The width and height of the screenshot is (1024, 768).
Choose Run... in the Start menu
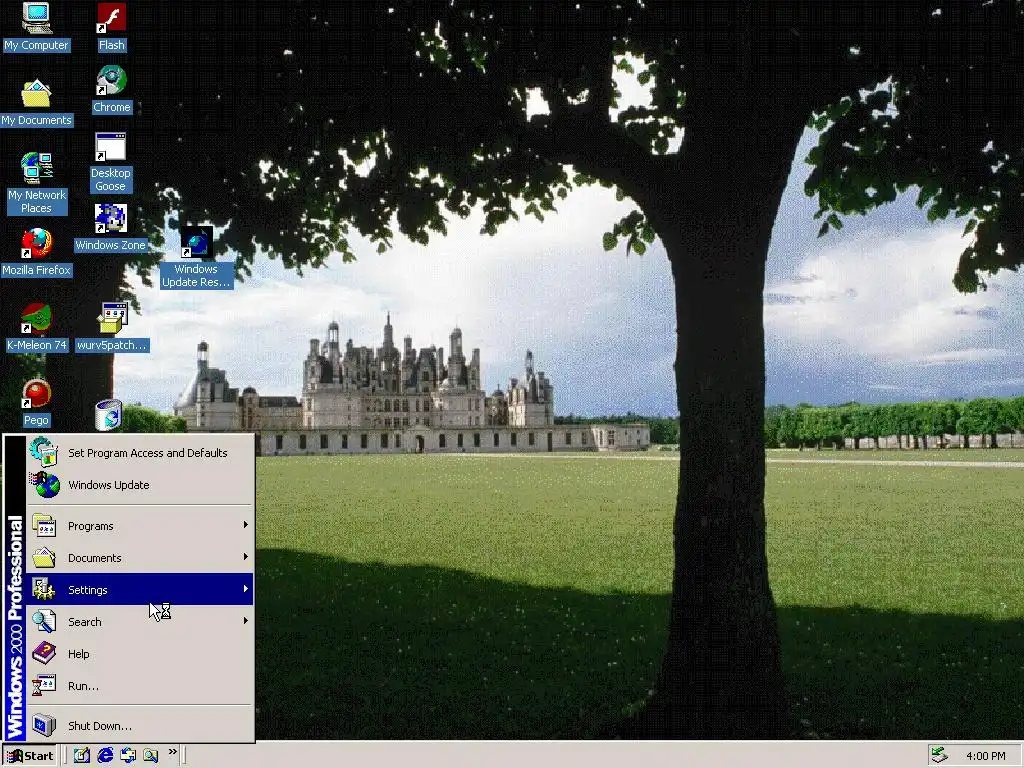(140, 686)
